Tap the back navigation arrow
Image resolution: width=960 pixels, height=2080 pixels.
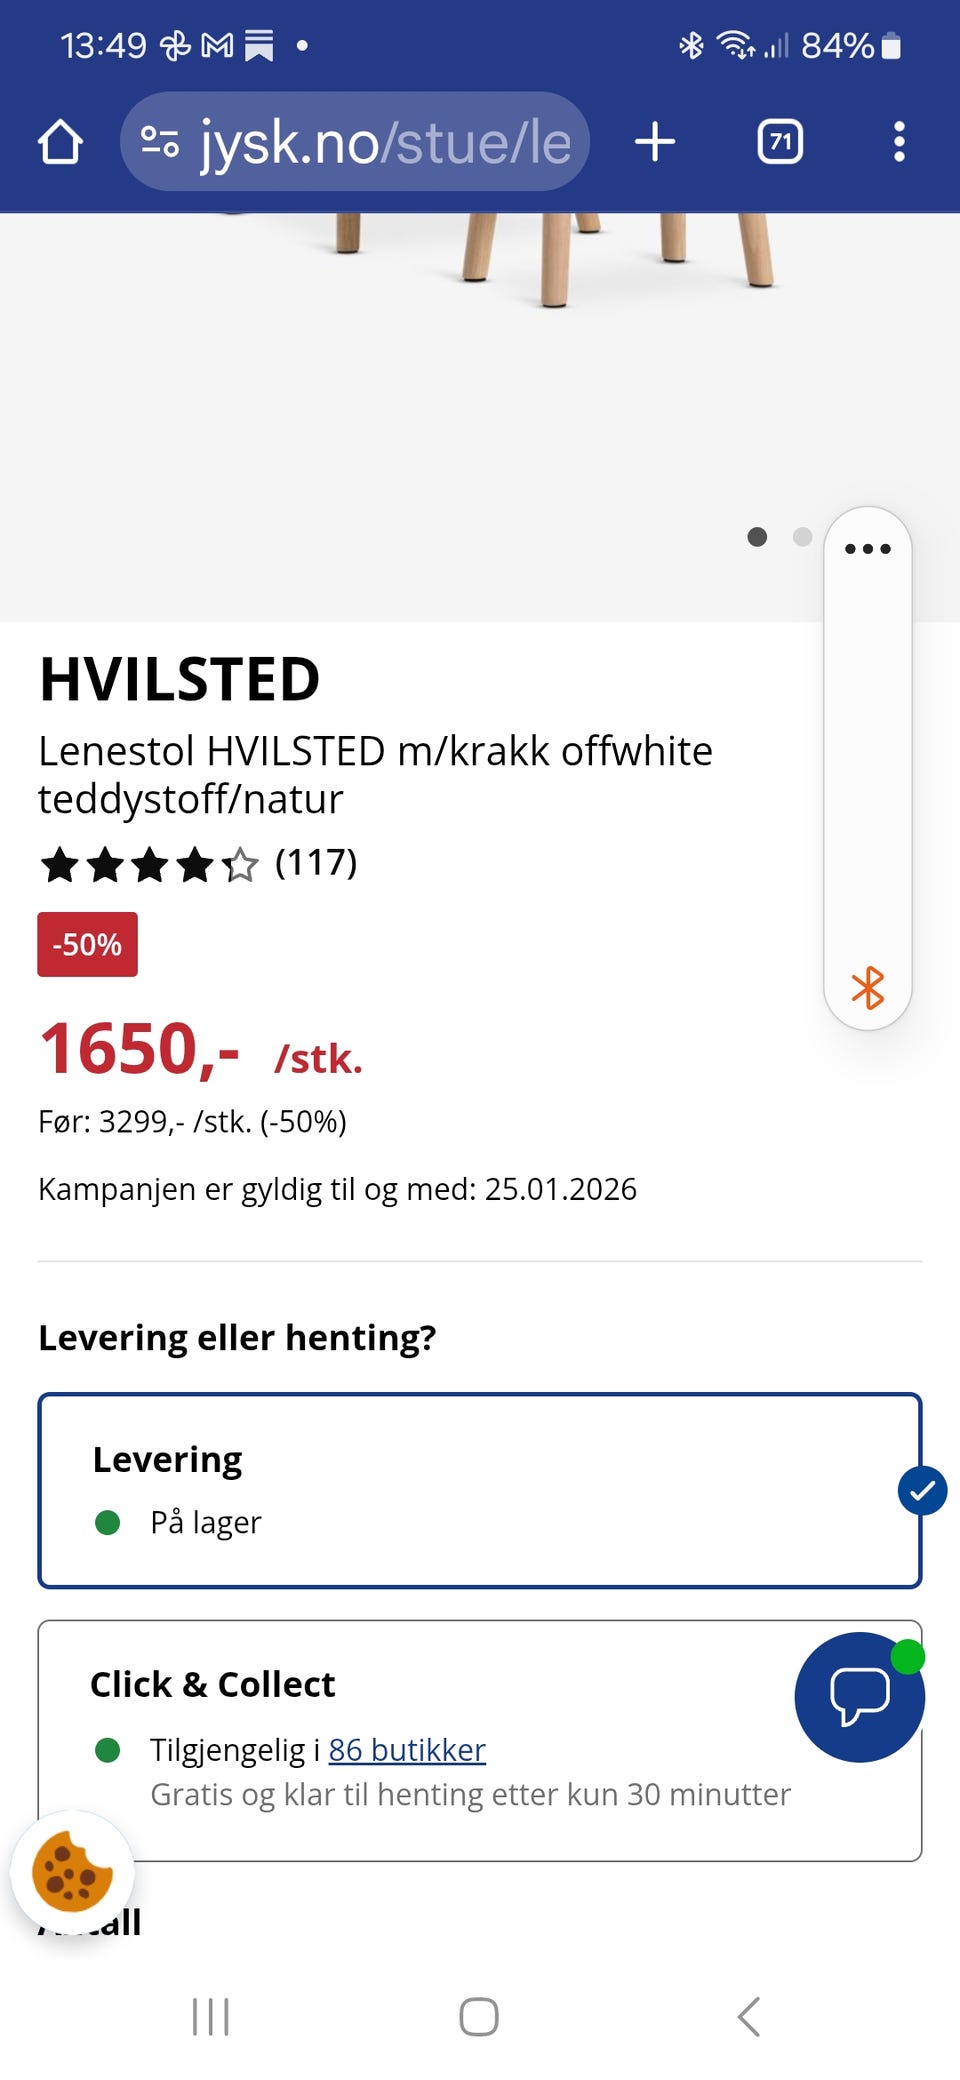(x=749, y=2017)
